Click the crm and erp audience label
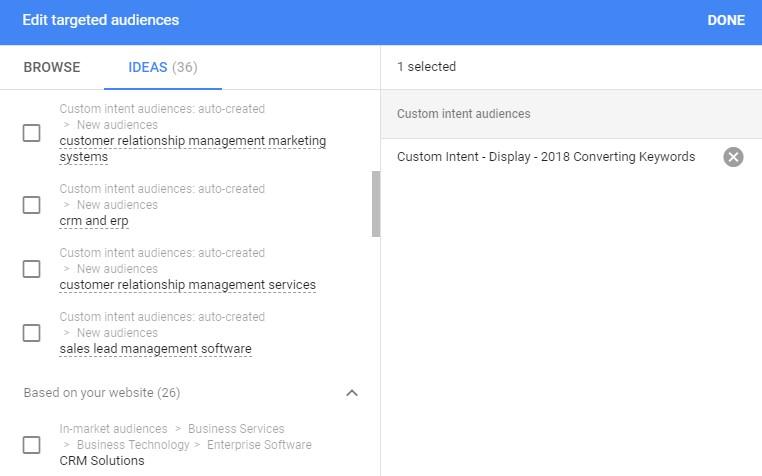The image size is (762, 476). tap(94, 221)
